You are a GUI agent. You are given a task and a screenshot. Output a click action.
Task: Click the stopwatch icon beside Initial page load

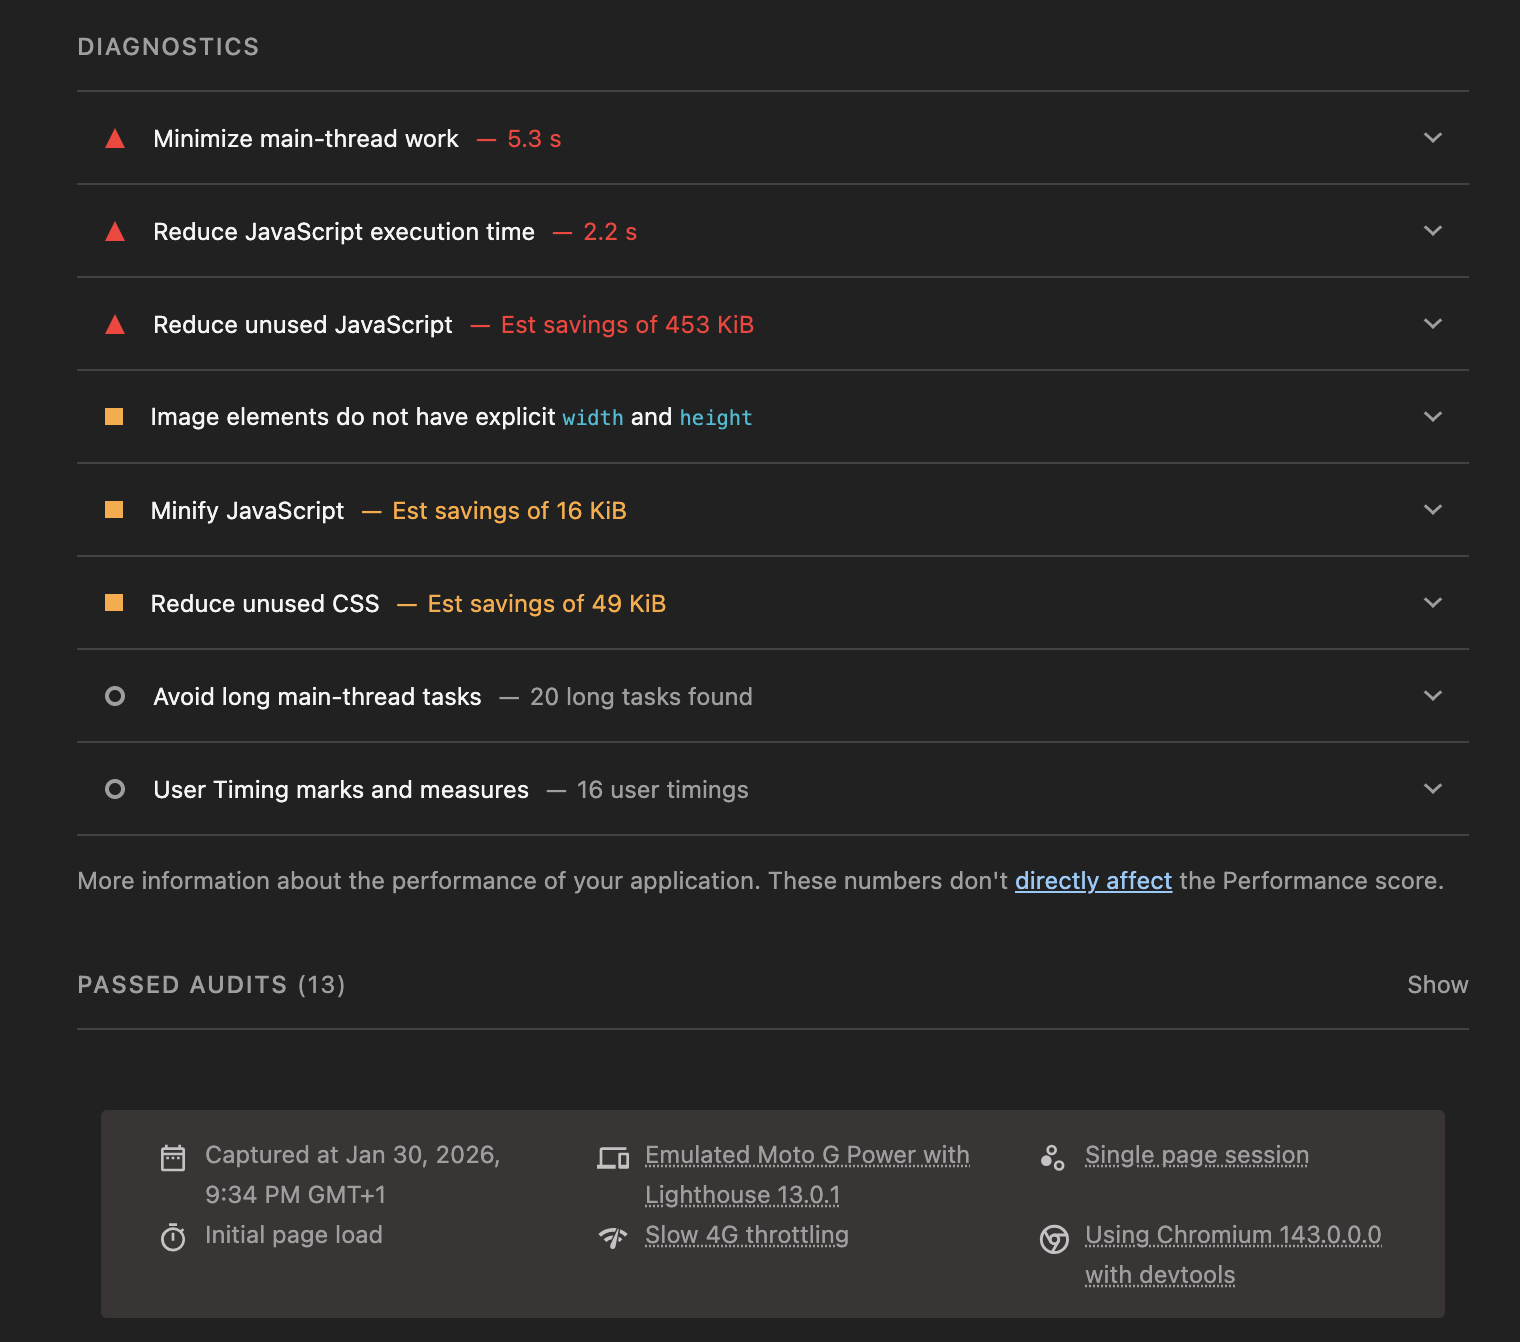173,1237
